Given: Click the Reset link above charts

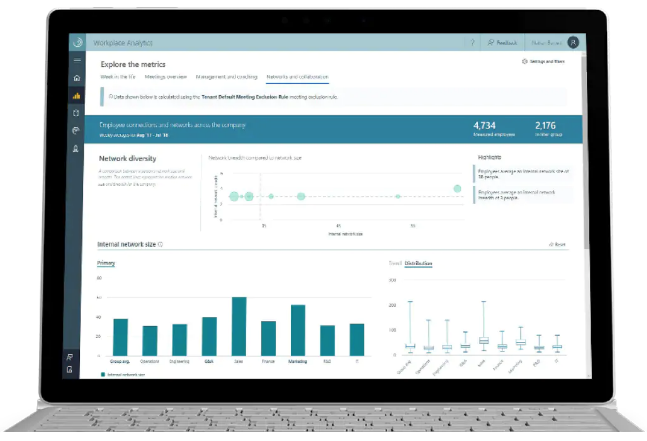Looking at the screenshot, I should pos(557,245).
